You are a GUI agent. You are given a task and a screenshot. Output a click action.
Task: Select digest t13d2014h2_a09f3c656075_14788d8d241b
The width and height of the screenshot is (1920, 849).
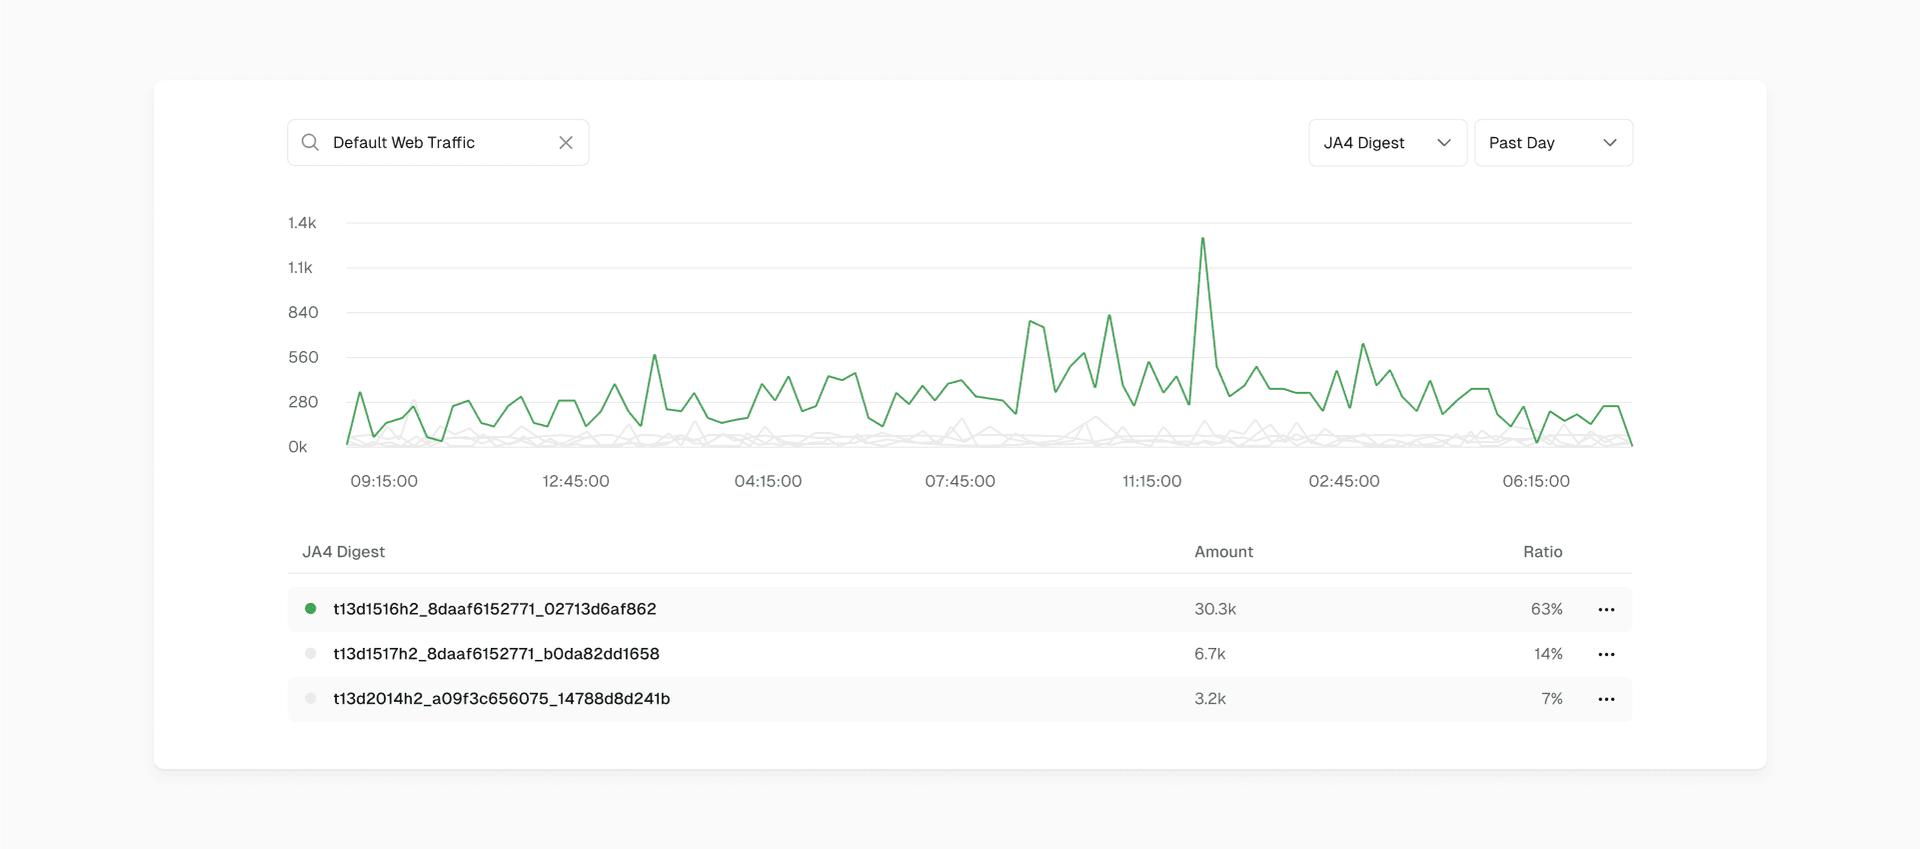click(501, 699)
